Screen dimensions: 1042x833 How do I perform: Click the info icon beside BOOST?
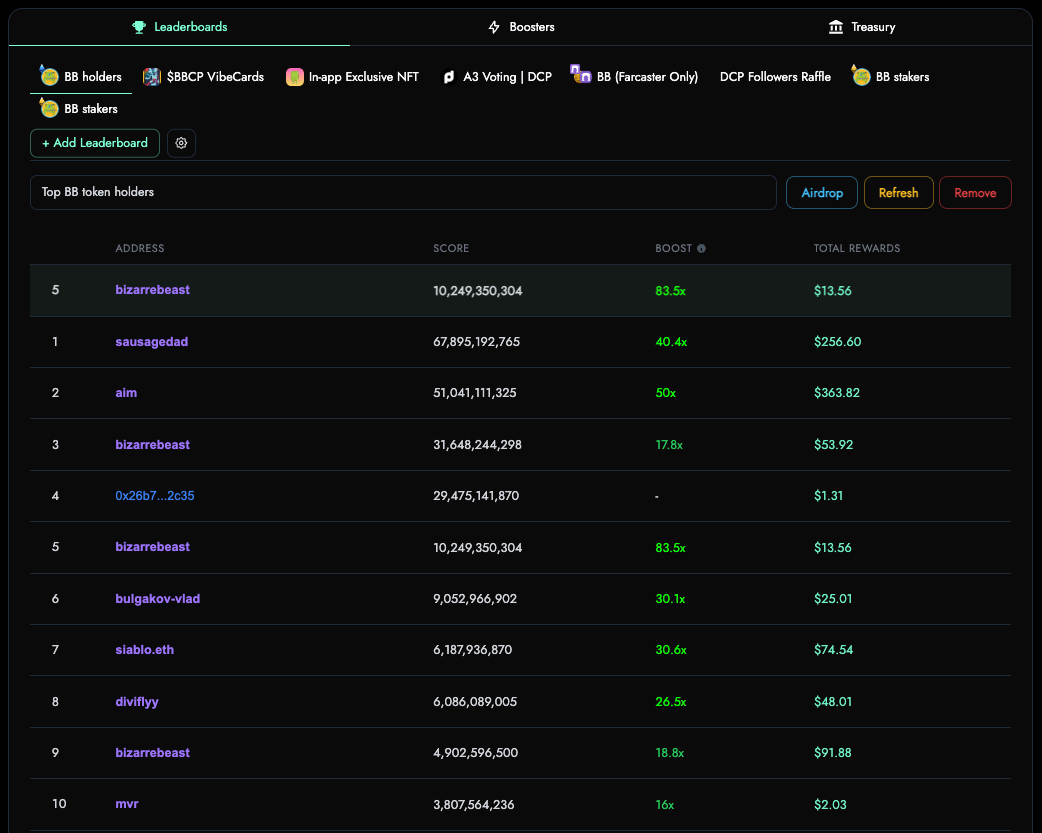701,249
